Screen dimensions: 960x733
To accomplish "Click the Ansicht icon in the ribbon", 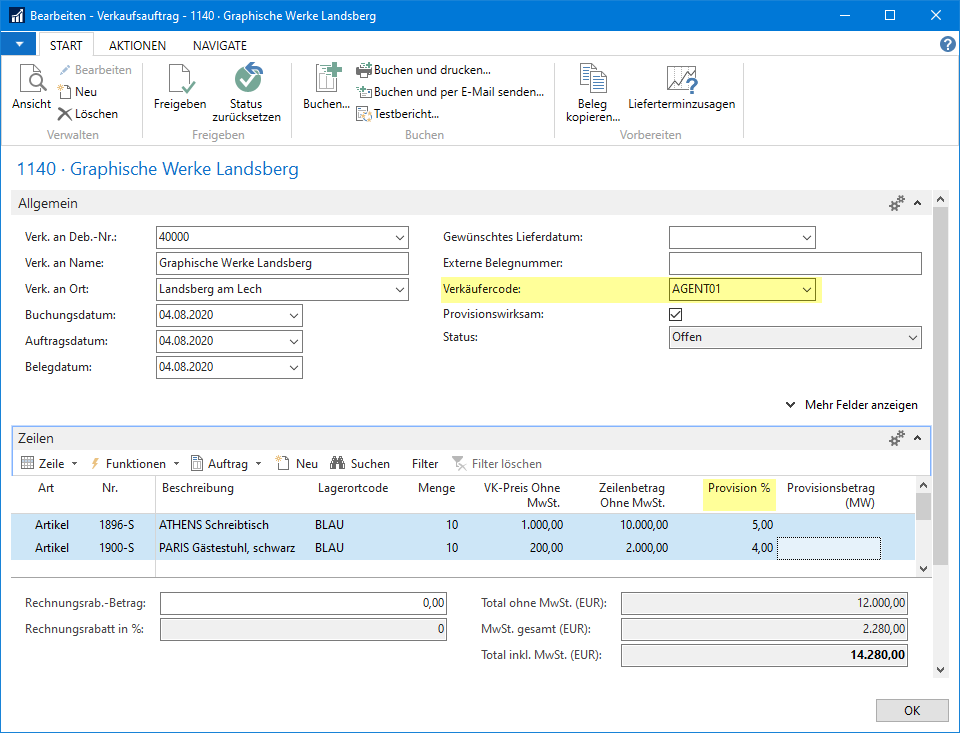I will pos(31,80).
